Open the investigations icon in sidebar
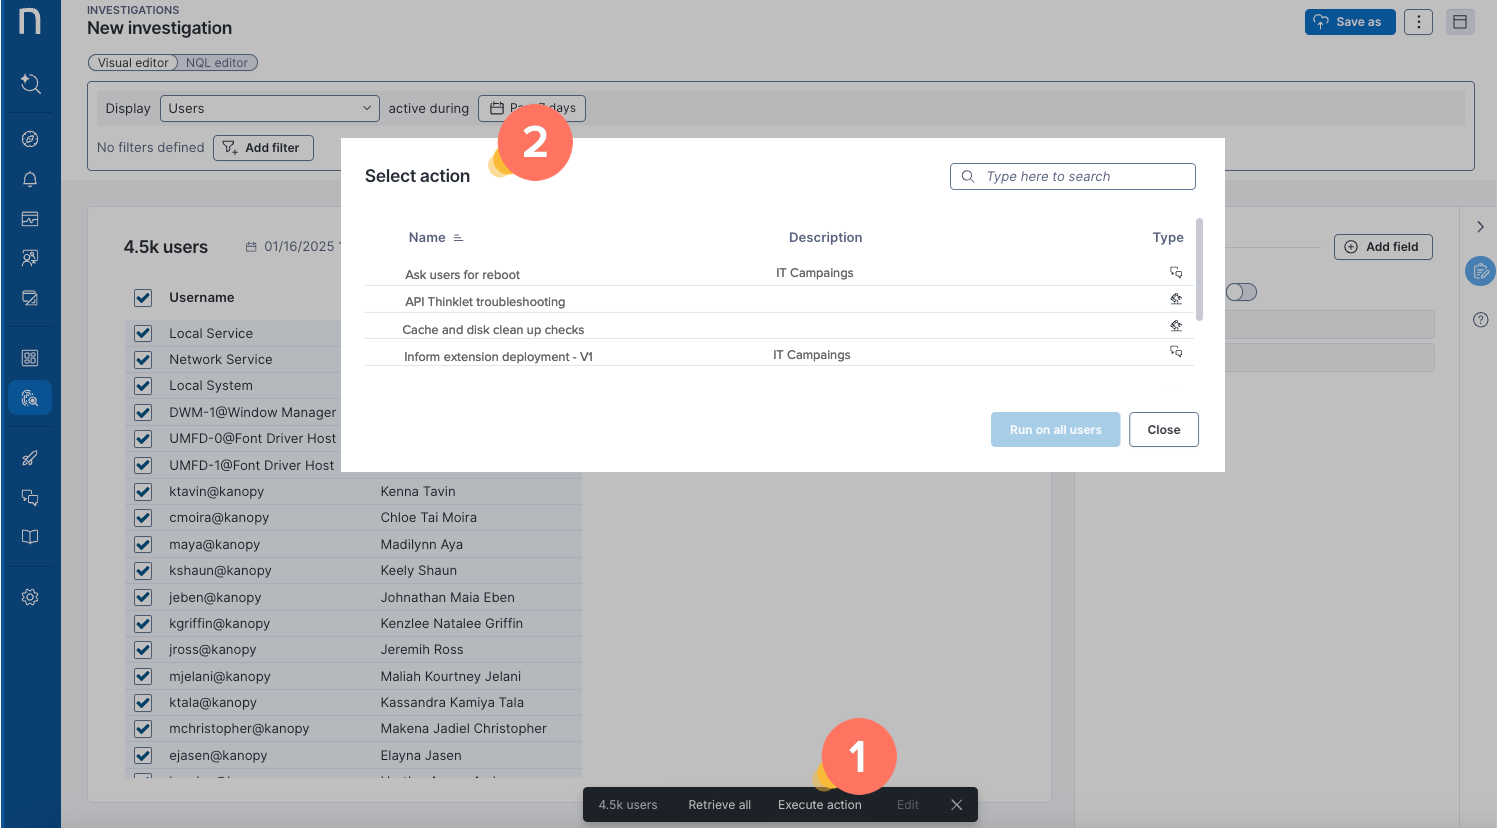The width and height of the screenshot is (1497, 828). tap(30, 398)
